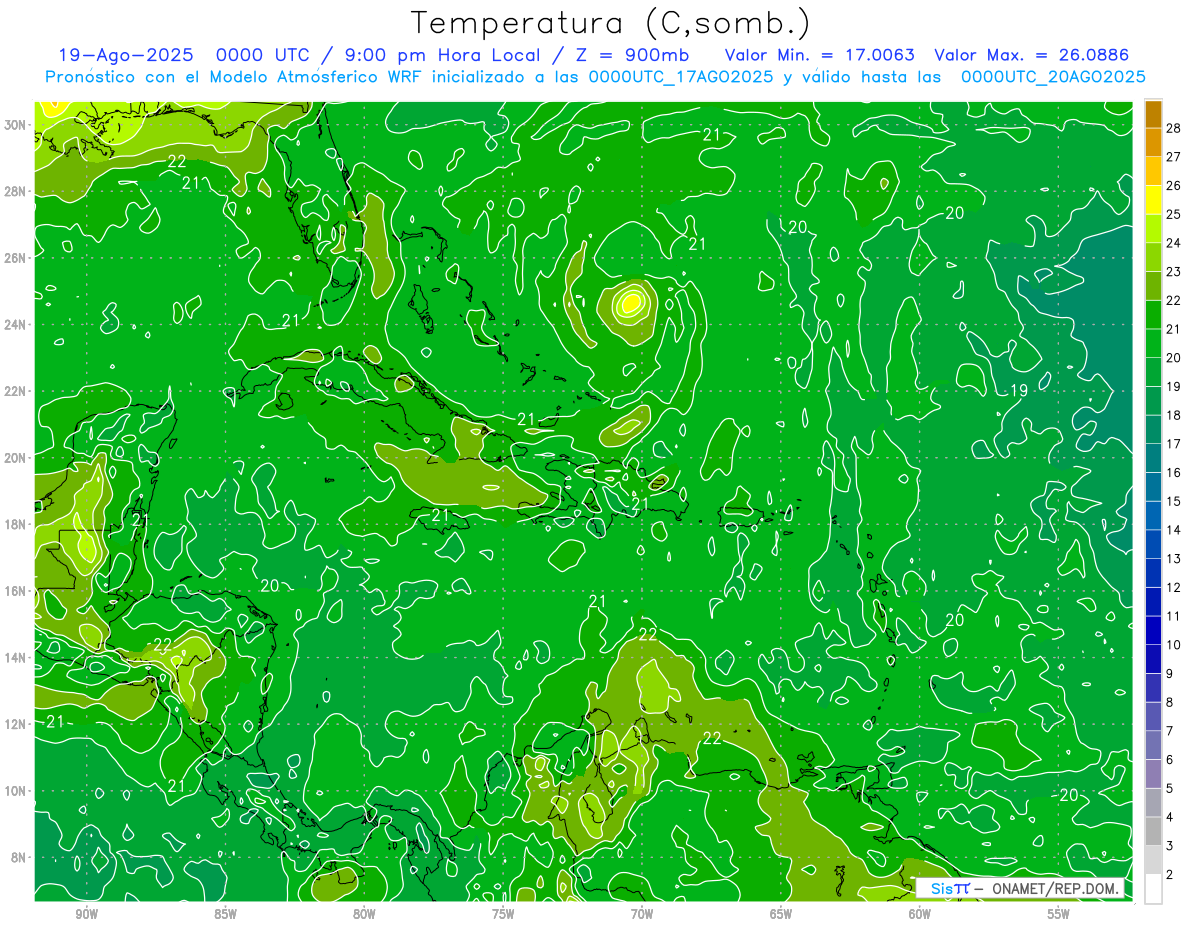Click the "18N" latitude axis label
Image resolution: width=1200 pixels, height=927 pixels.
coord(17,524)
